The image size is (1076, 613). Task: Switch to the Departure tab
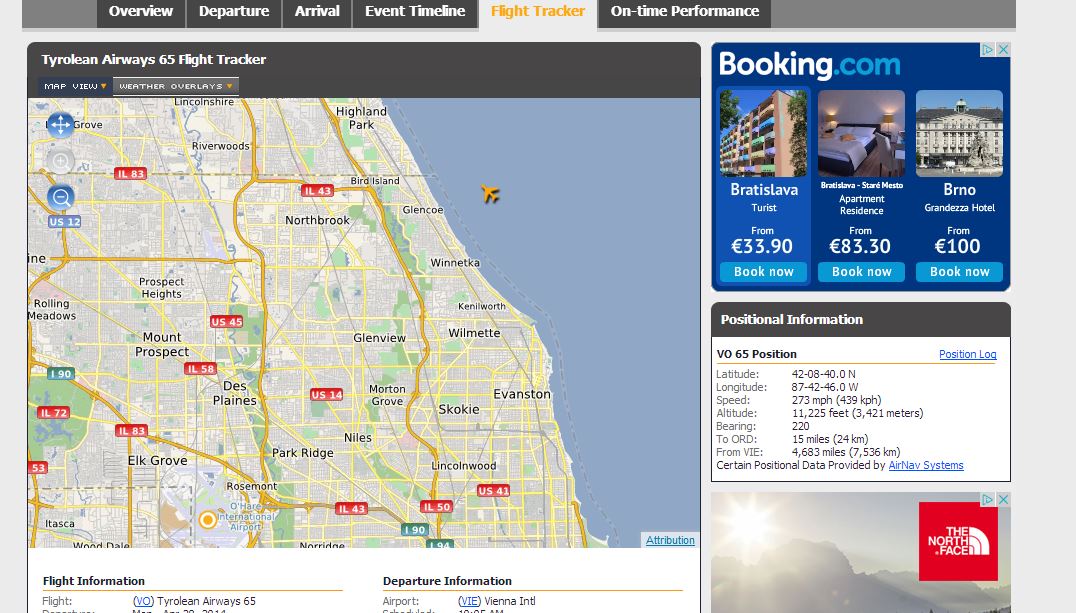[x=234, y=12]
